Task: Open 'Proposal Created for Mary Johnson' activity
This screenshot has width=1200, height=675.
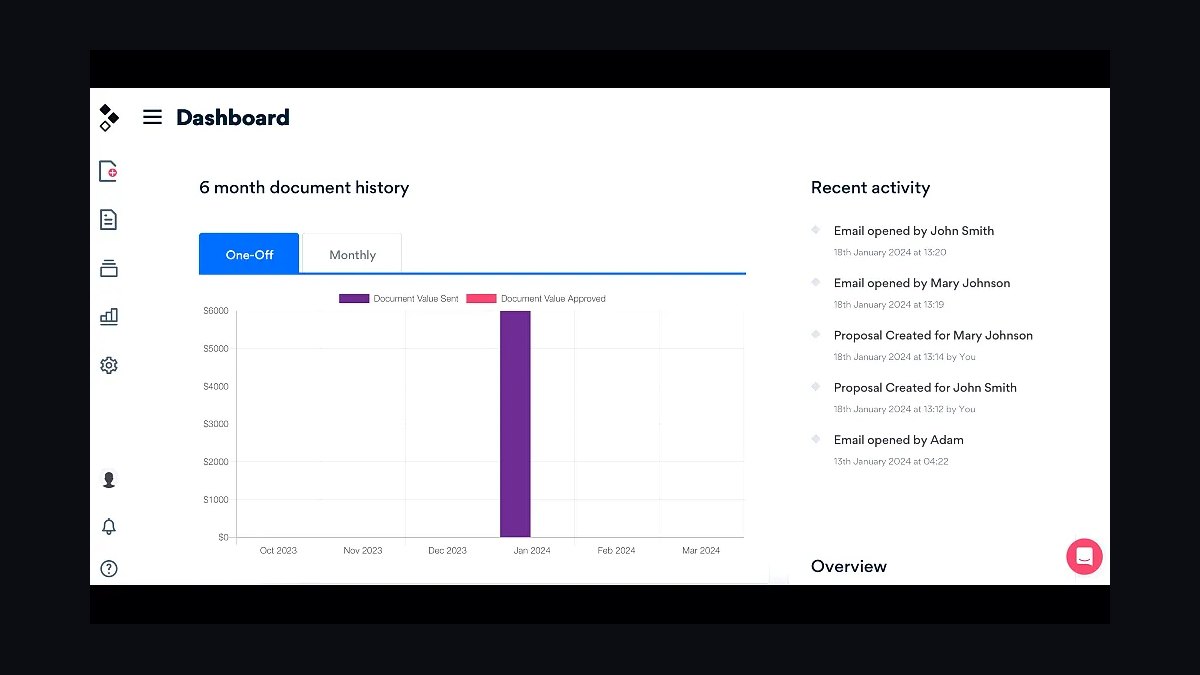Action: 933,335
